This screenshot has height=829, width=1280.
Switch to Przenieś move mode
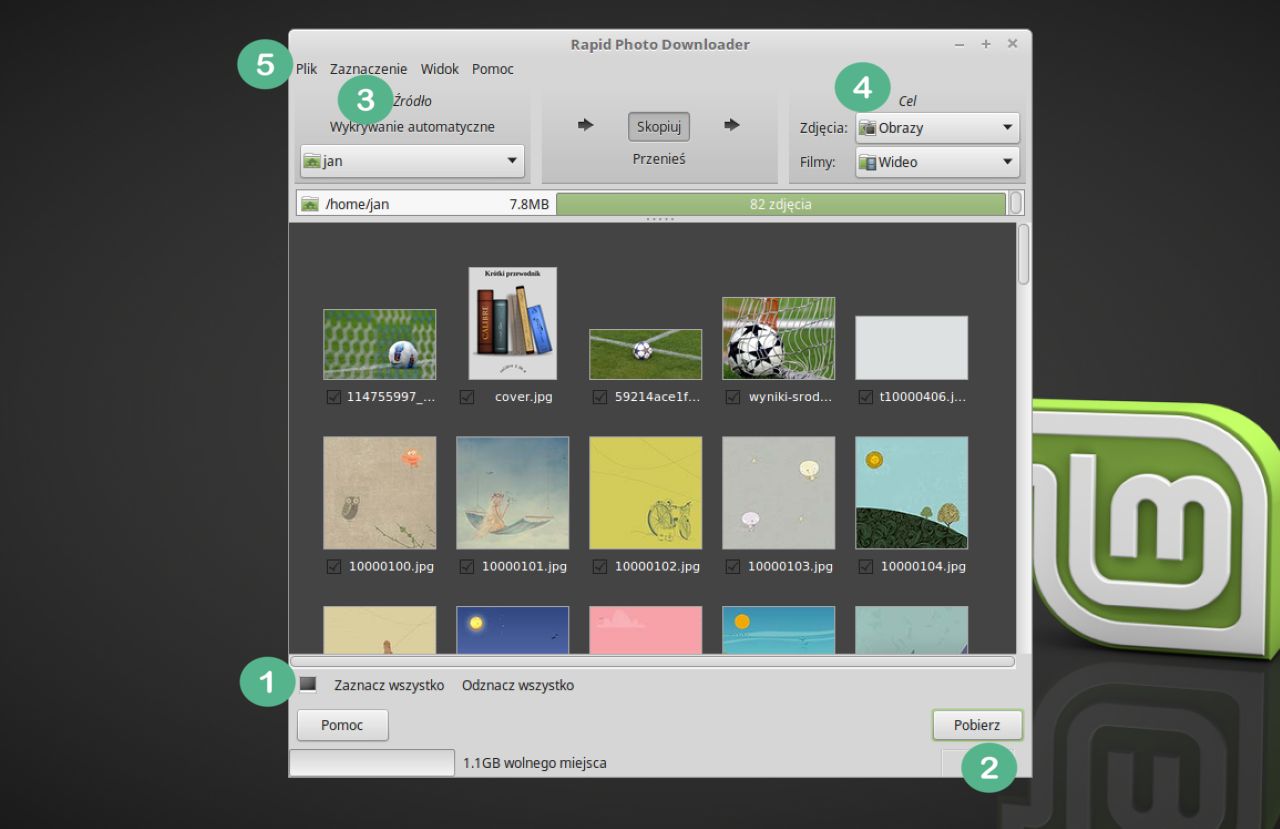[x=659, y=158]
